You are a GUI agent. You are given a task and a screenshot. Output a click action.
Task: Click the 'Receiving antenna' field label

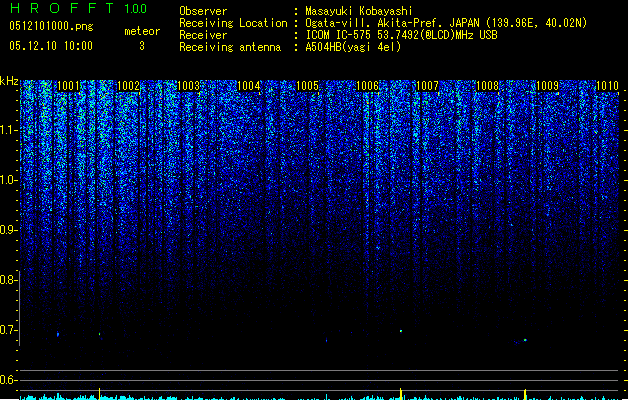[230, 47]
